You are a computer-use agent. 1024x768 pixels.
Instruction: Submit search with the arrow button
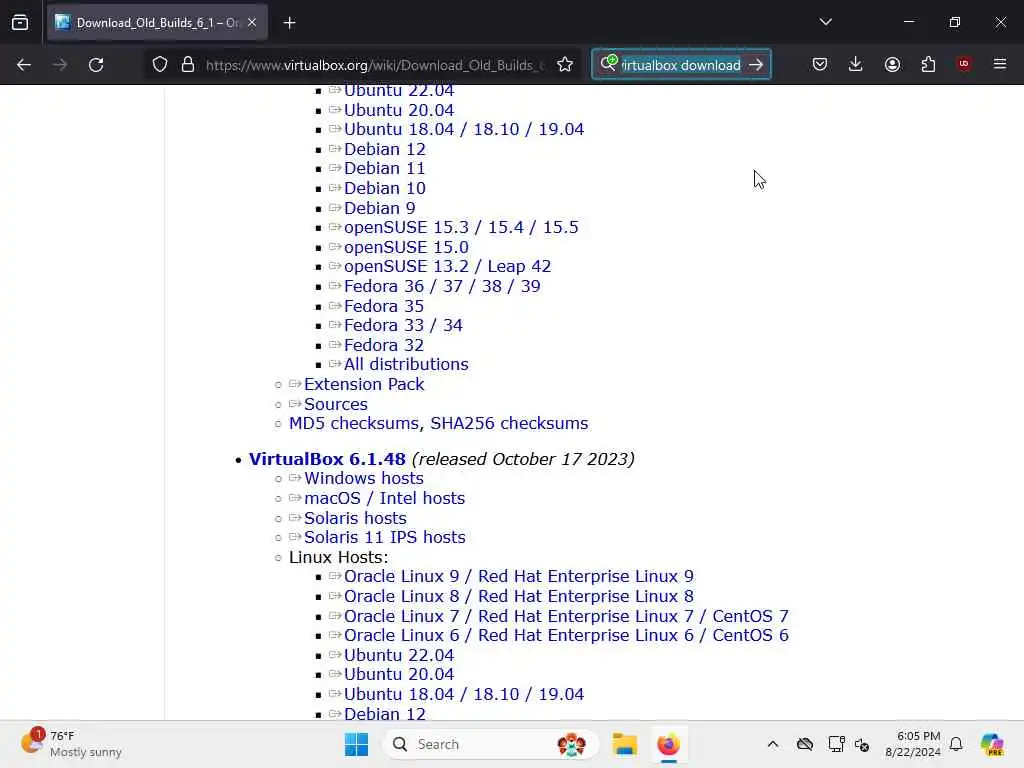click(x=756, y=65)
